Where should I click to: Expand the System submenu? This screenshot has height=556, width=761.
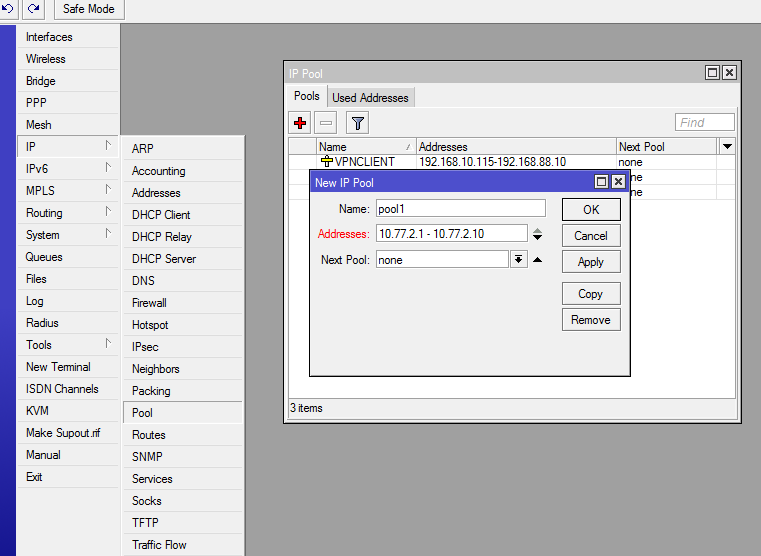(68, 235)
